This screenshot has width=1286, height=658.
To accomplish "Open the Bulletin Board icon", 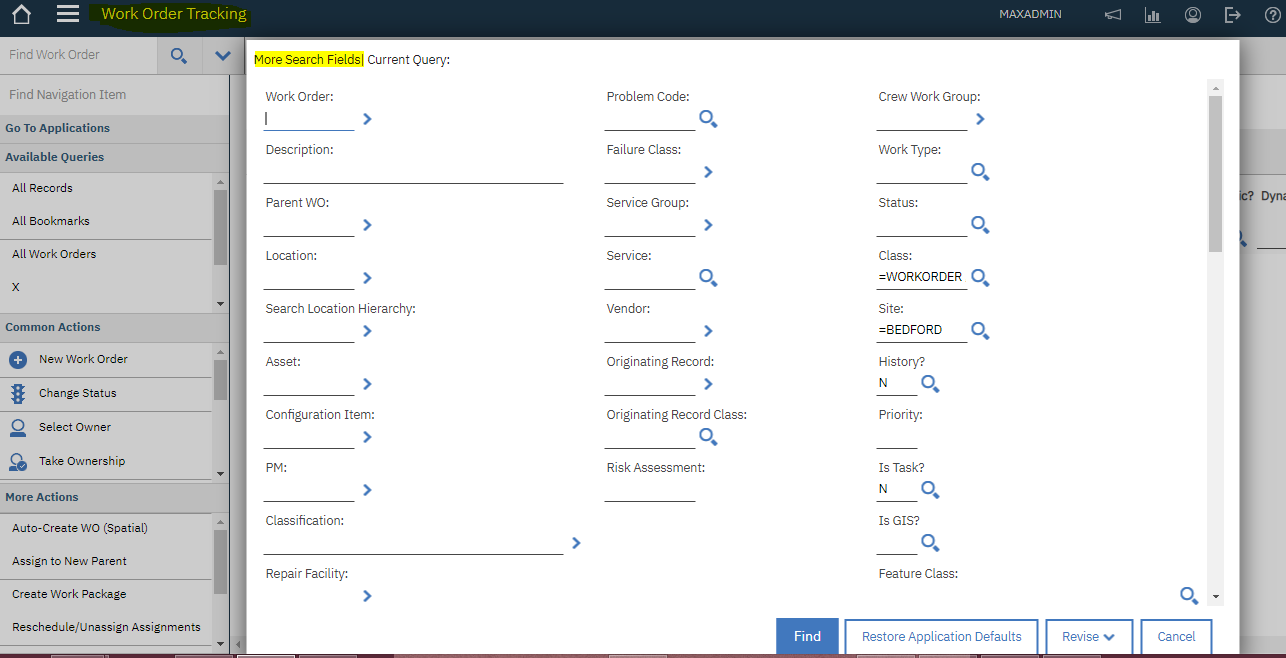I will pyautogui.click(x=1112, y=14).
